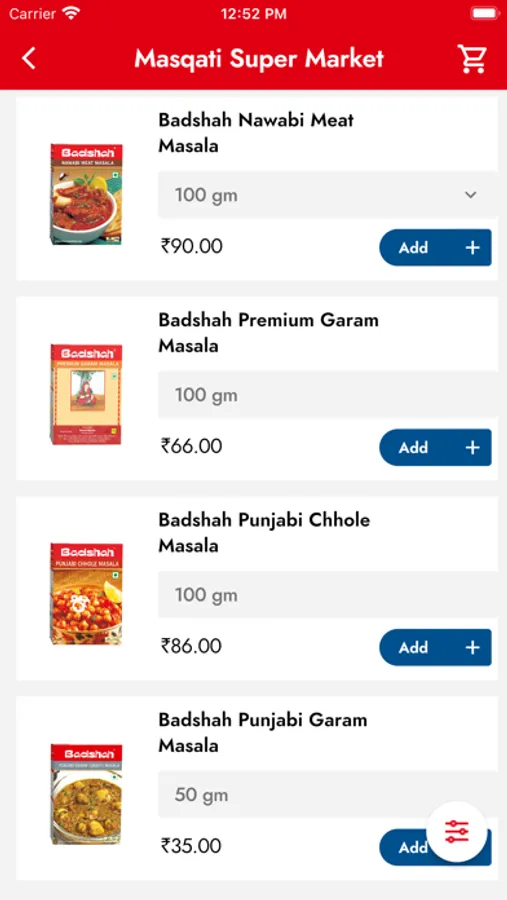View Premium Garam Masala product image
Screen dimensions: 507x900
point(86,394)
